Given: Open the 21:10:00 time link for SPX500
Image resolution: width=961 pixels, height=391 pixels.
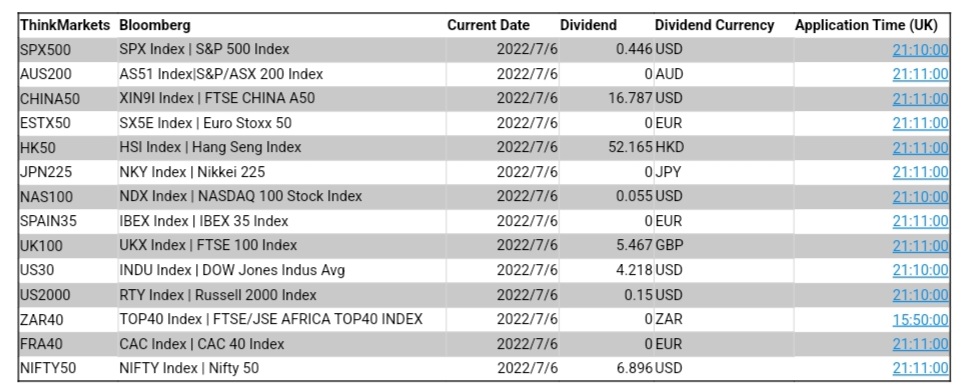Looking at the screenshot, I should (921, 50).
